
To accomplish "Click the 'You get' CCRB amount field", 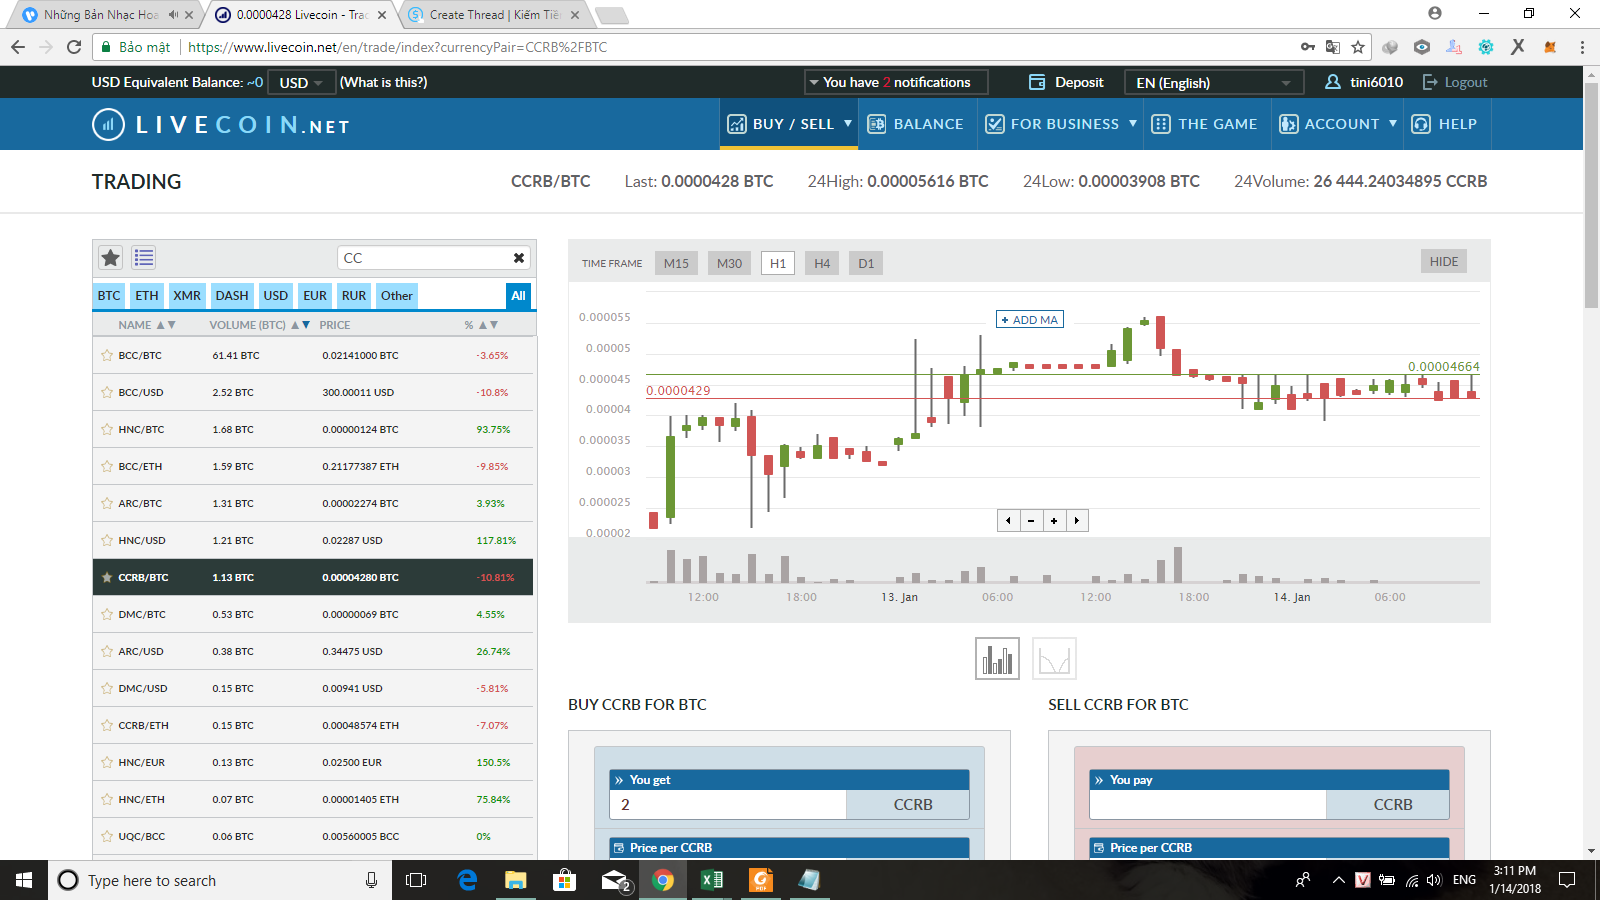I will click(x=728, y=804).
